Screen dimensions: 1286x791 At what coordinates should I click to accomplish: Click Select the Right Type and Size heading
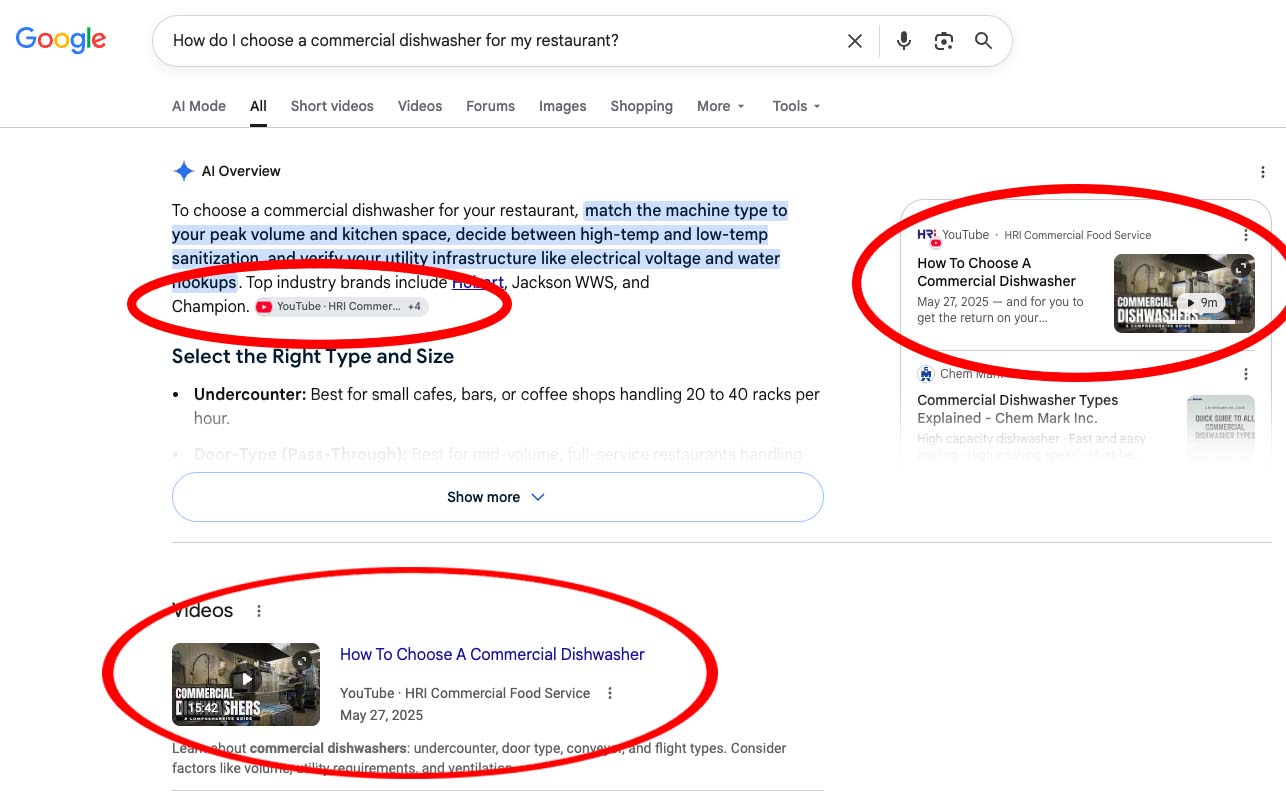(x=313, y=357)
